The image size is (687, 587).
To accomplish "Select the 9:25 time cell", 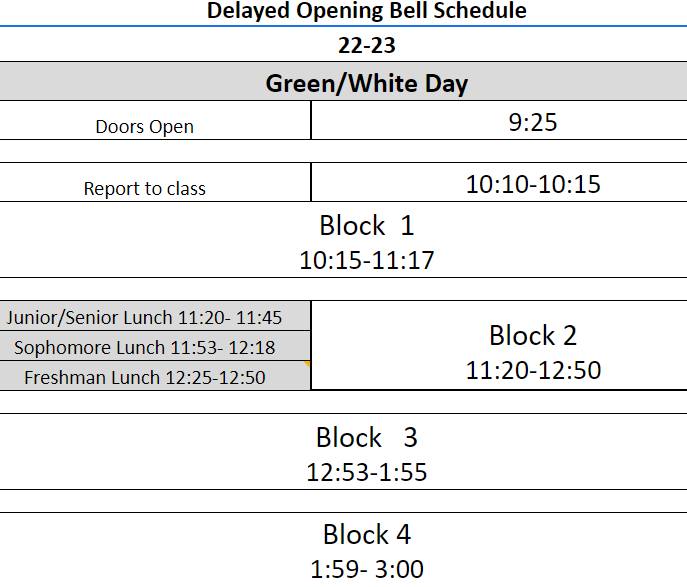I will click(499, 120).
